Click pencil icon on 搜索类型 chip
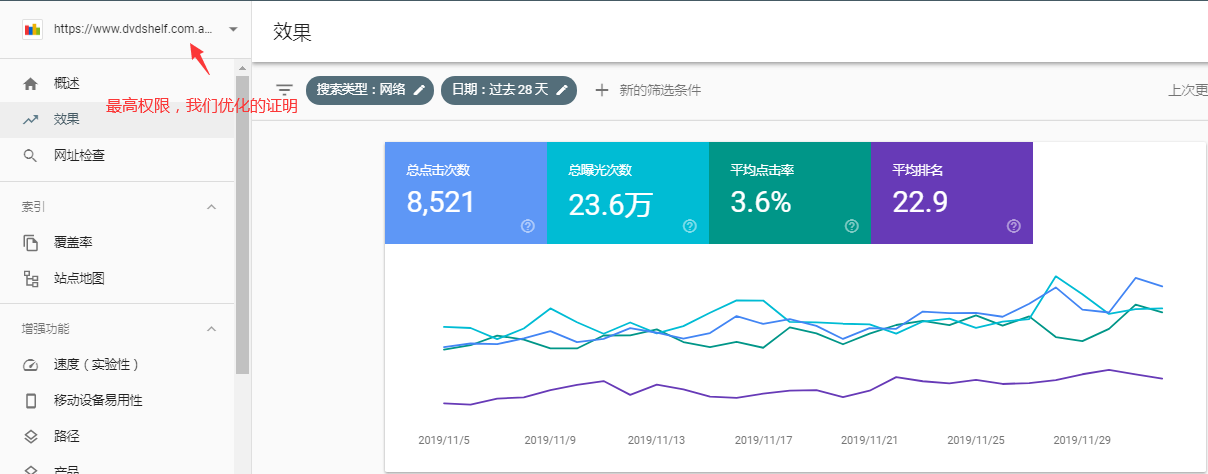 point(420,90)
